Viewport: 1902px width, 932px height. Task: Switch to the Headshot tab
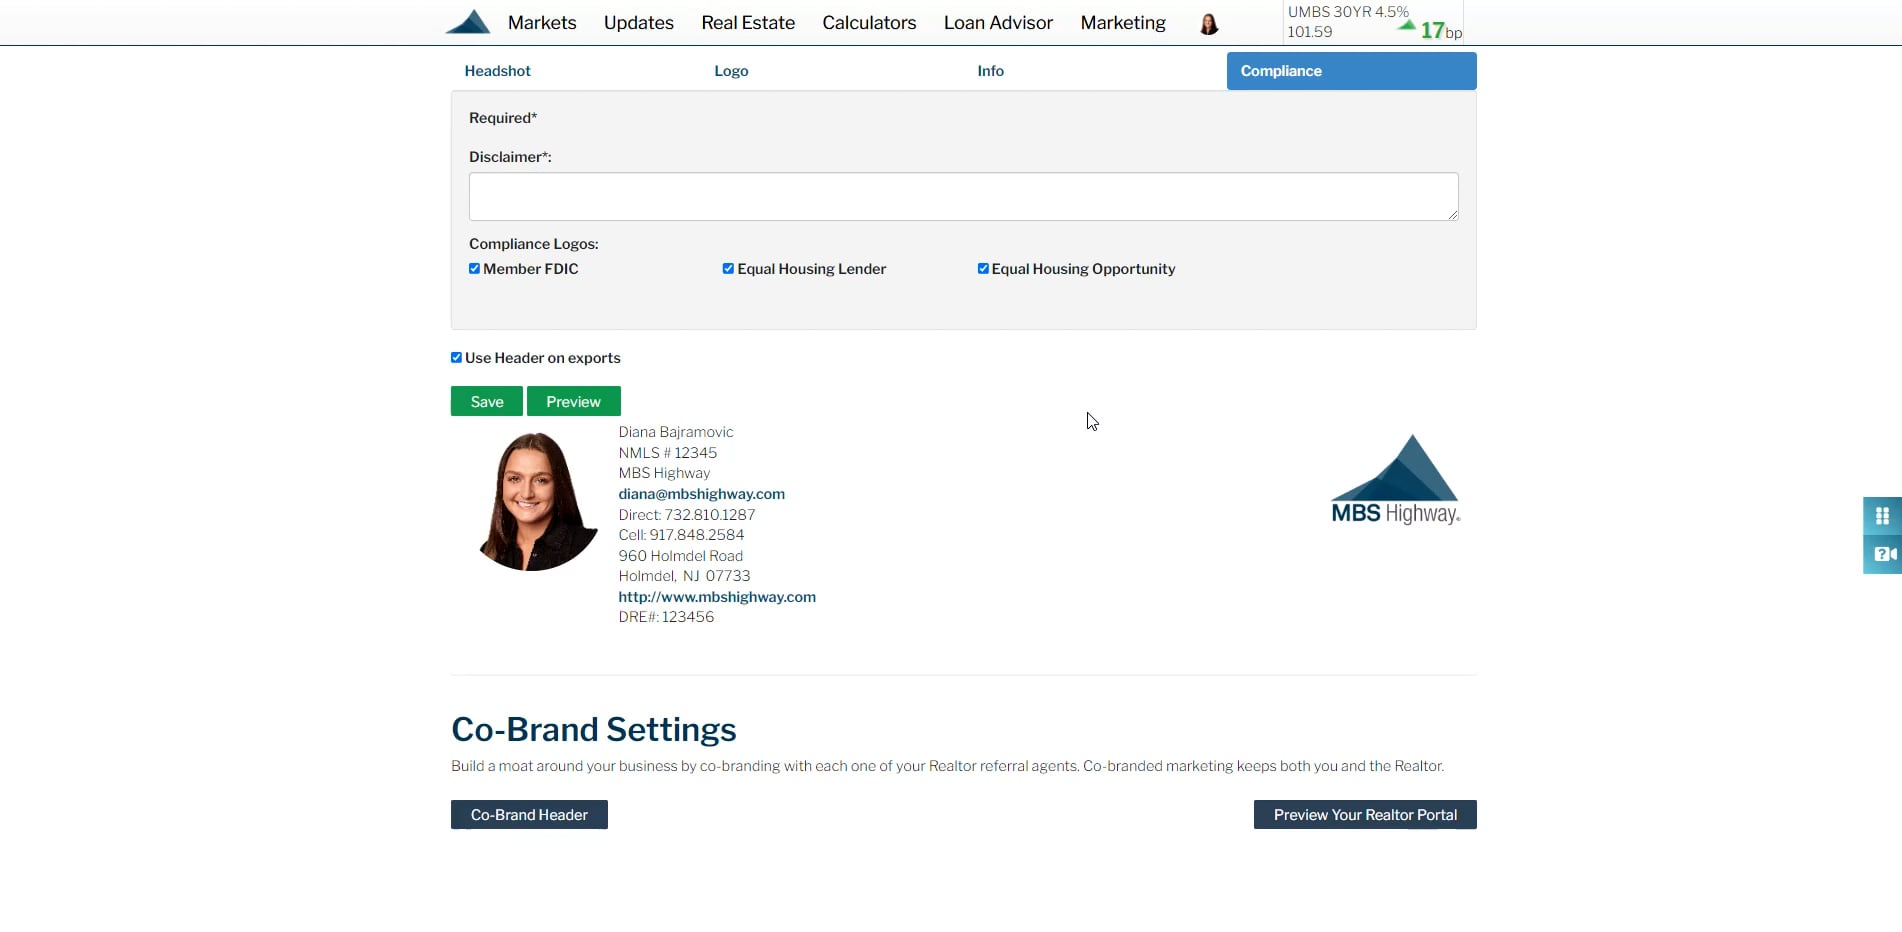click(497, 70)
